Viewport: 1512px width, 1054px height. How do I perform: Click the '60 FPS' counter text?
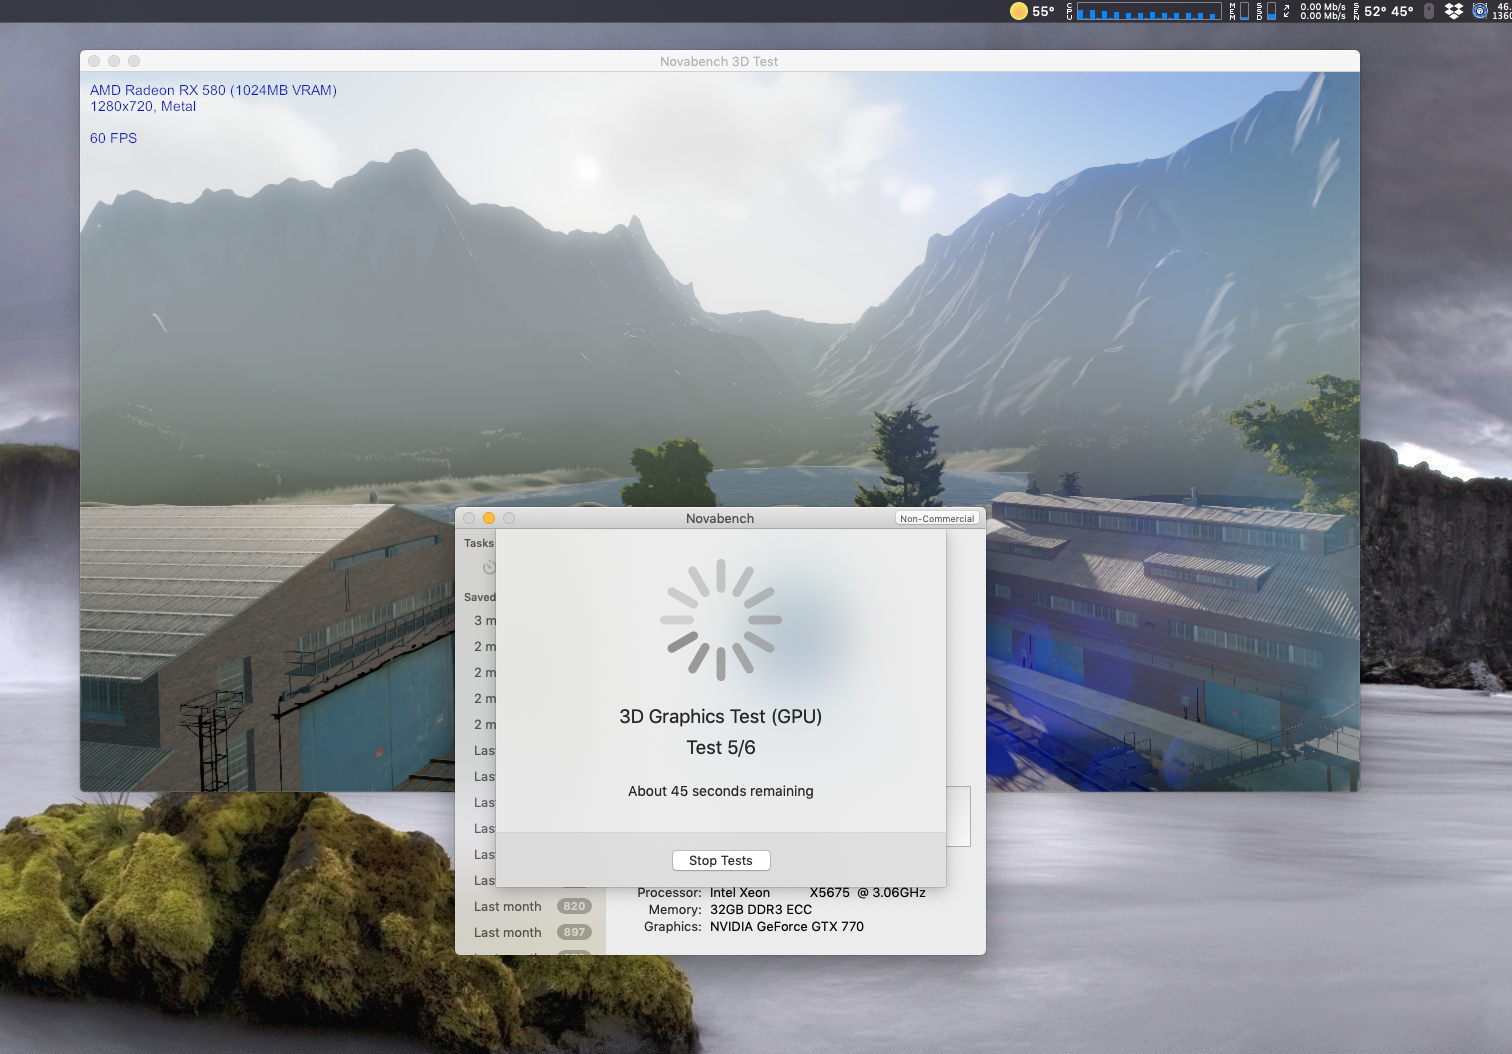click(113, 138)
